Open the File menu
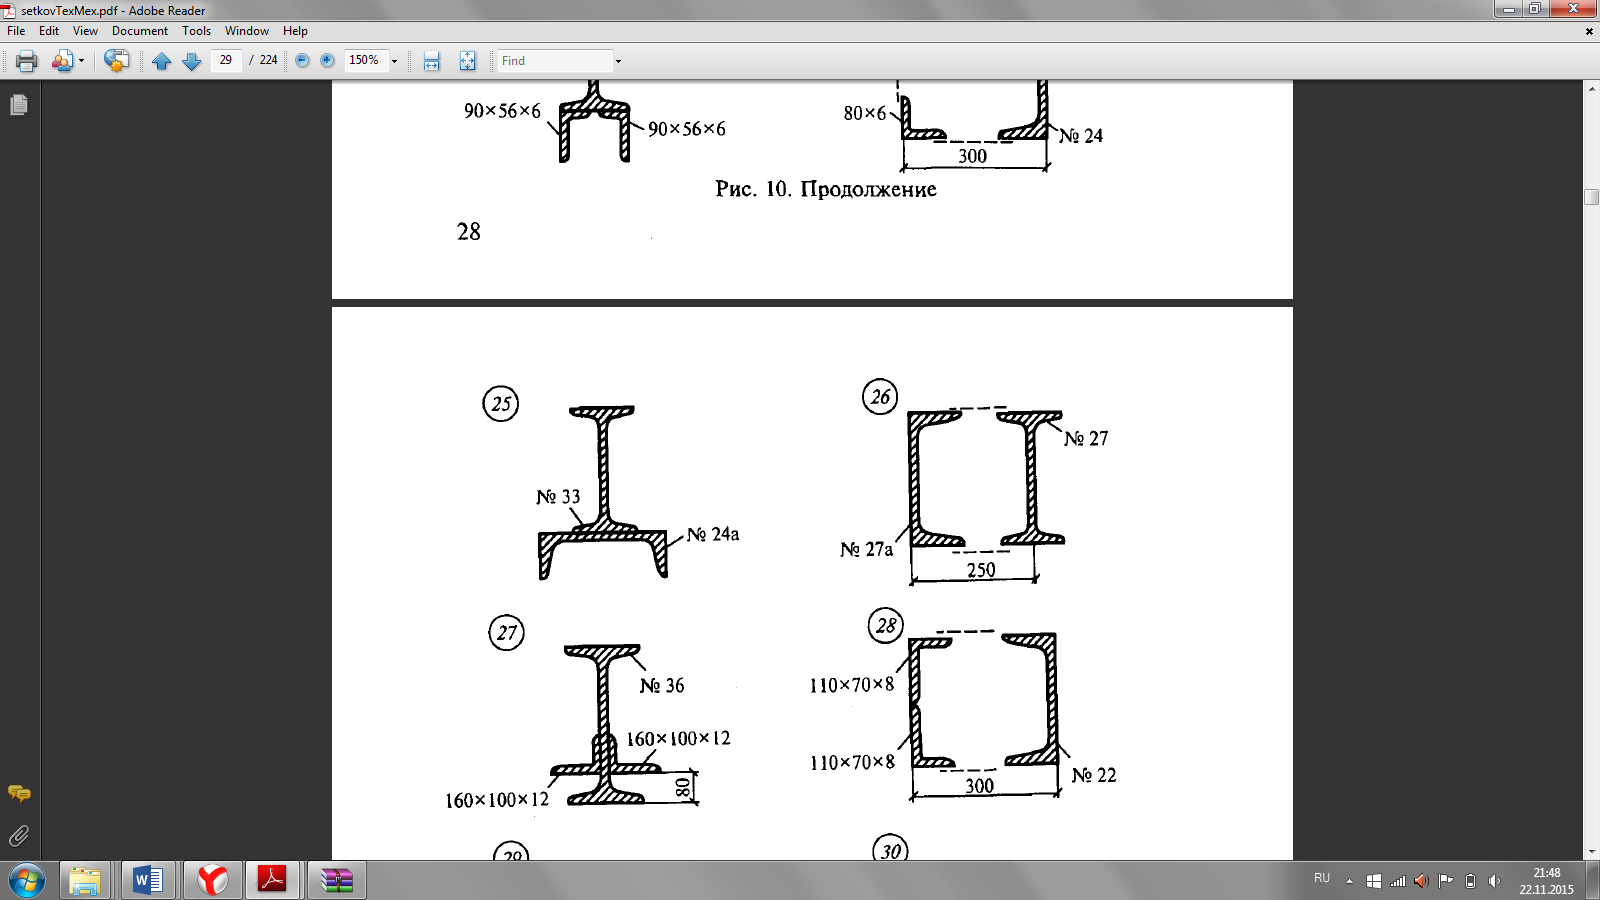 pyautogui.click(x=16, y=31)
